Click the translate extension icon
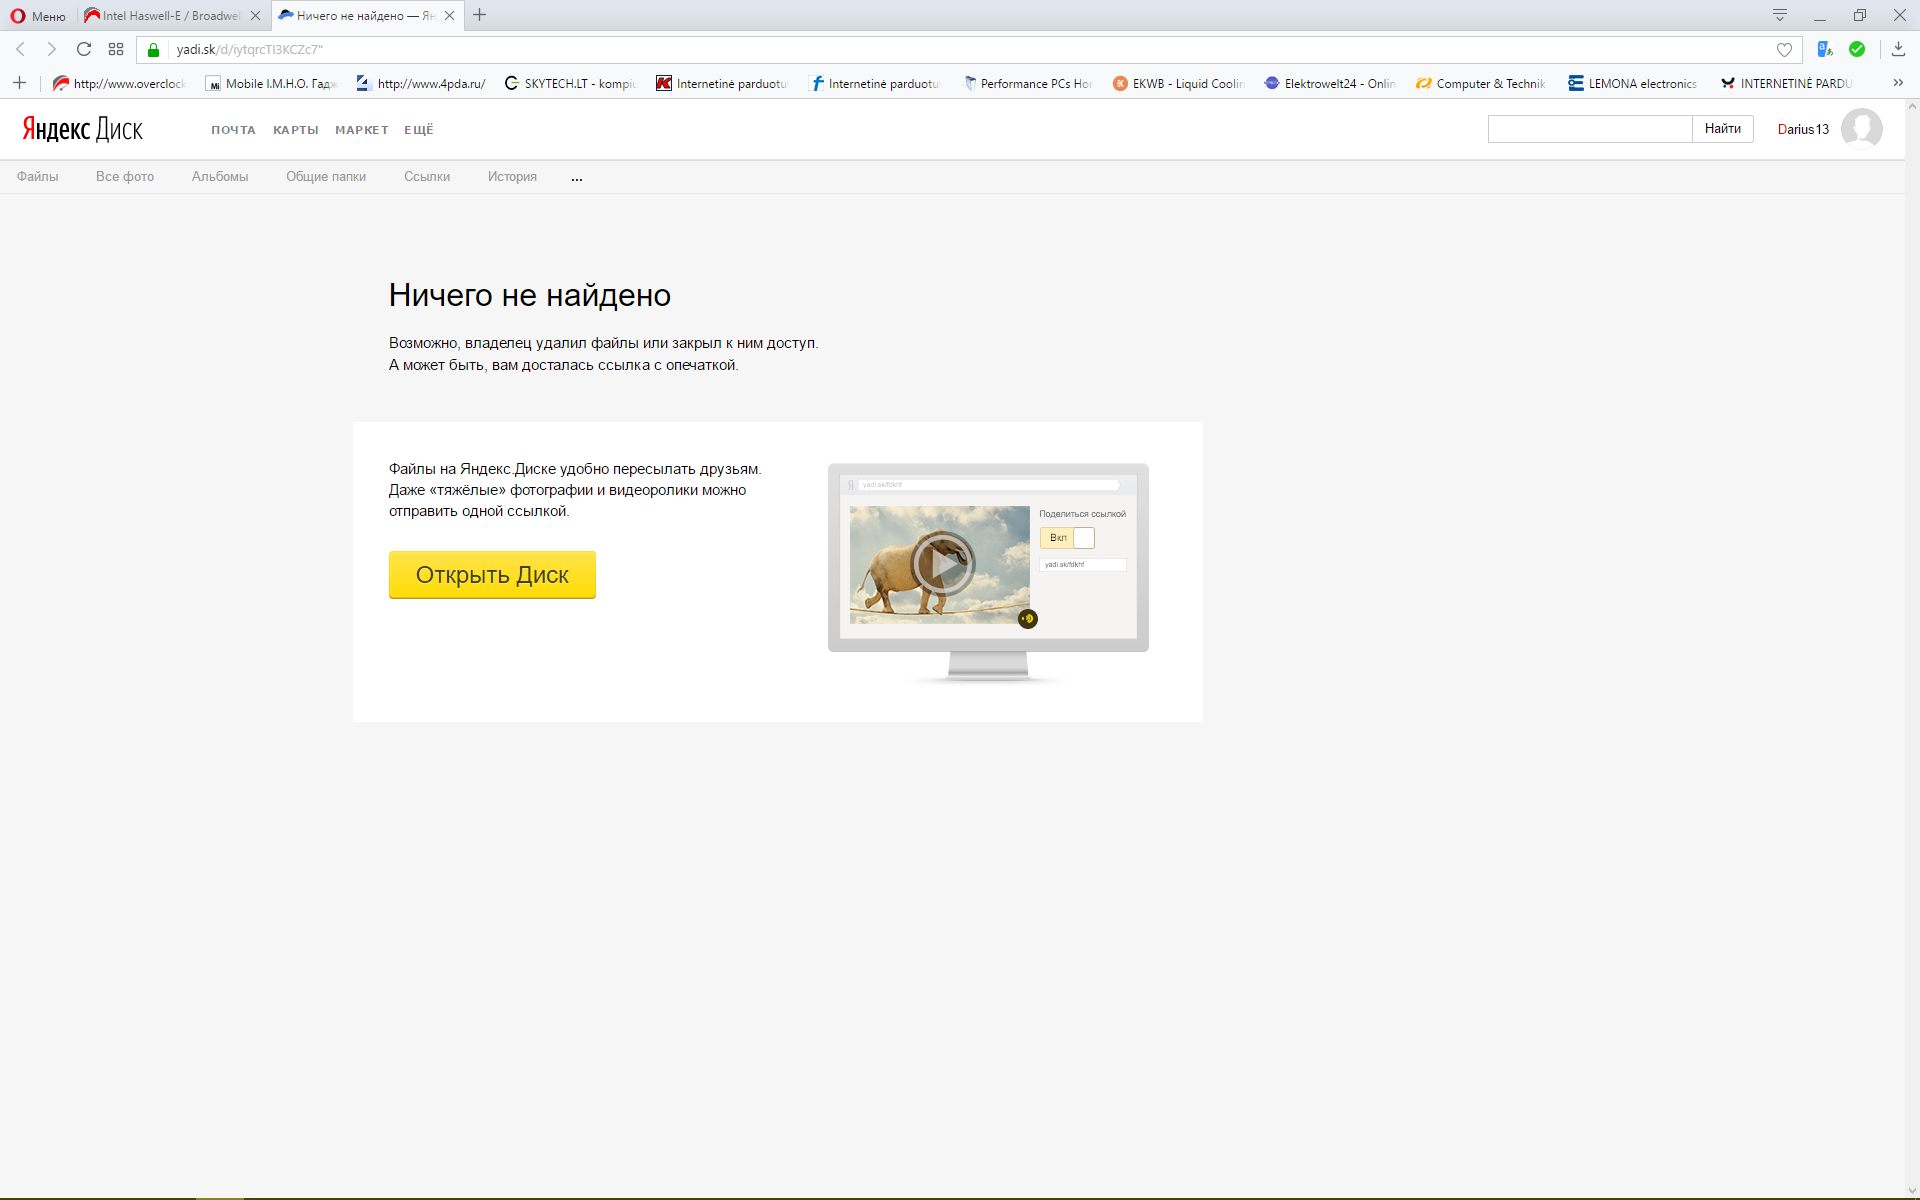This screenshot has width=1920, height=1200. click(1825, 49)
